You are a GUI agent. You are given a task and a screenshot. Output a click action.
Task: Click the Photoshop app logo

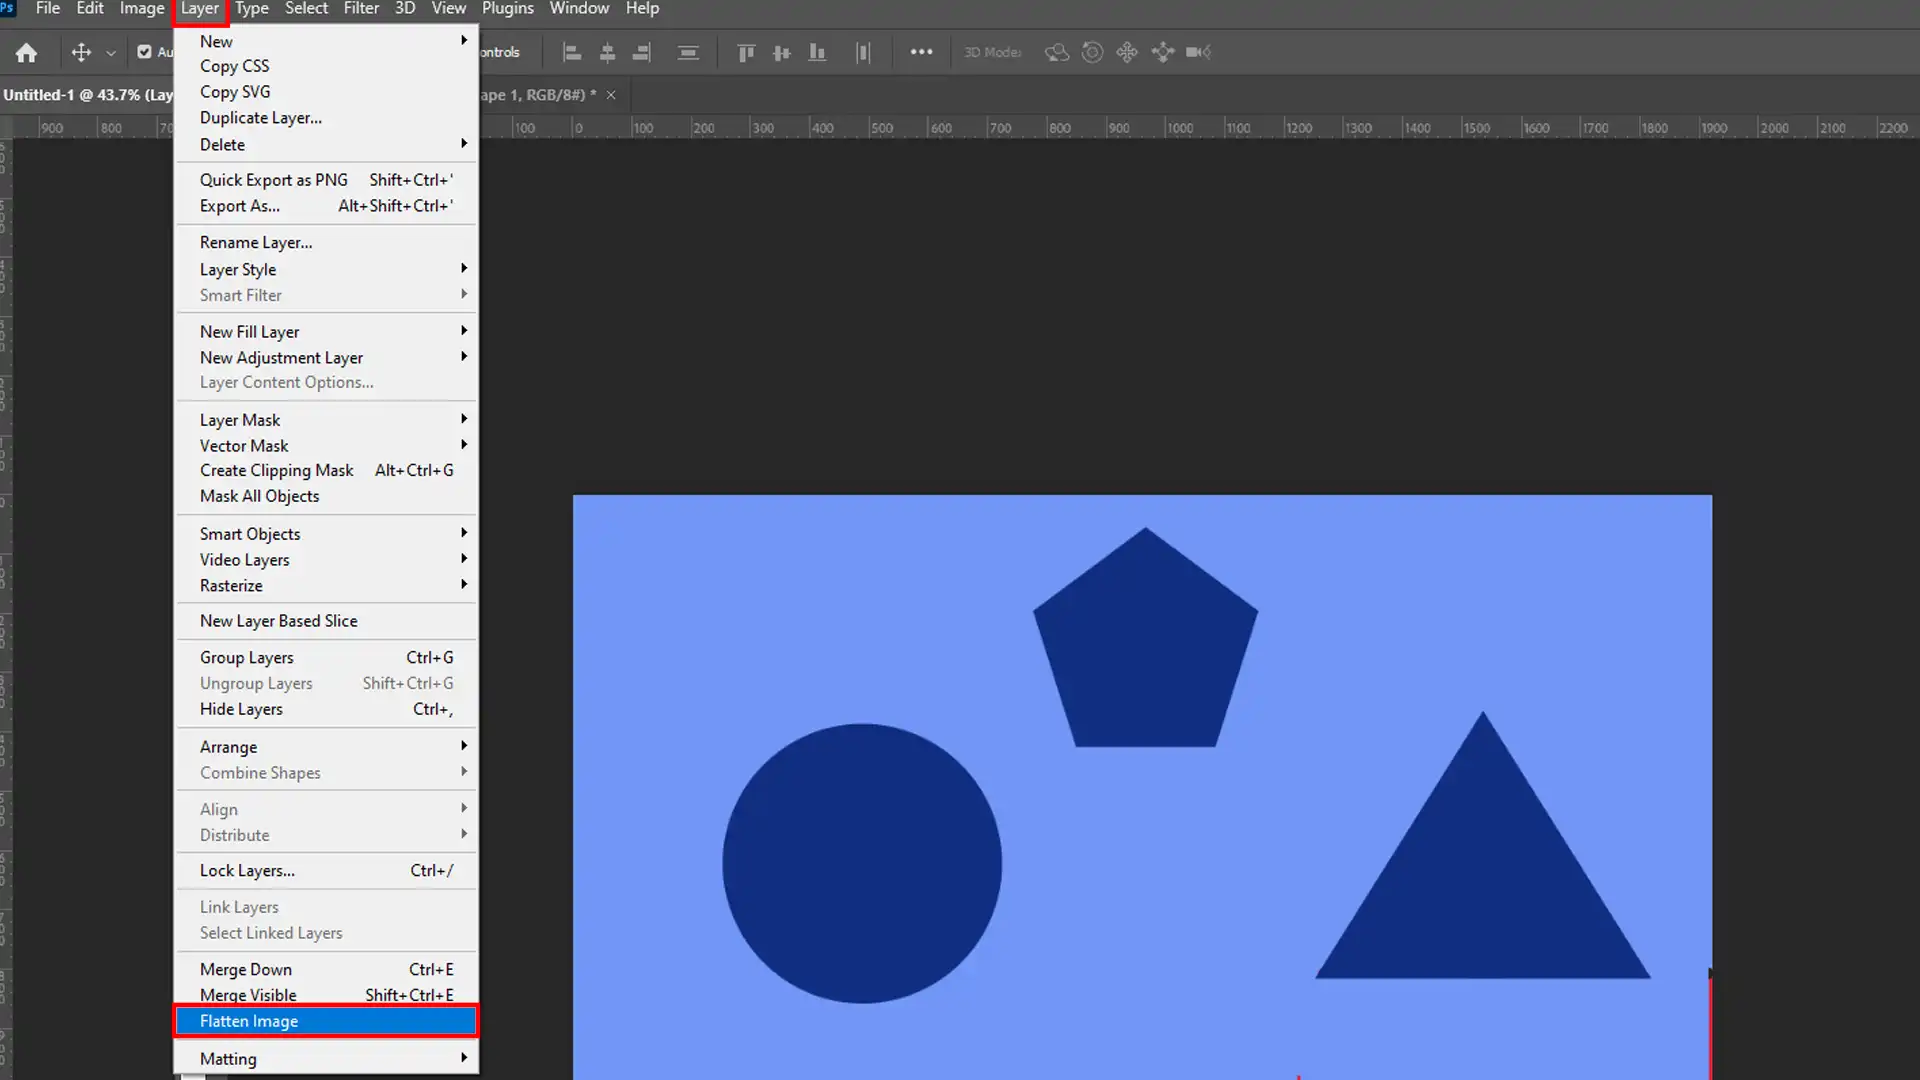pos(8,8)
